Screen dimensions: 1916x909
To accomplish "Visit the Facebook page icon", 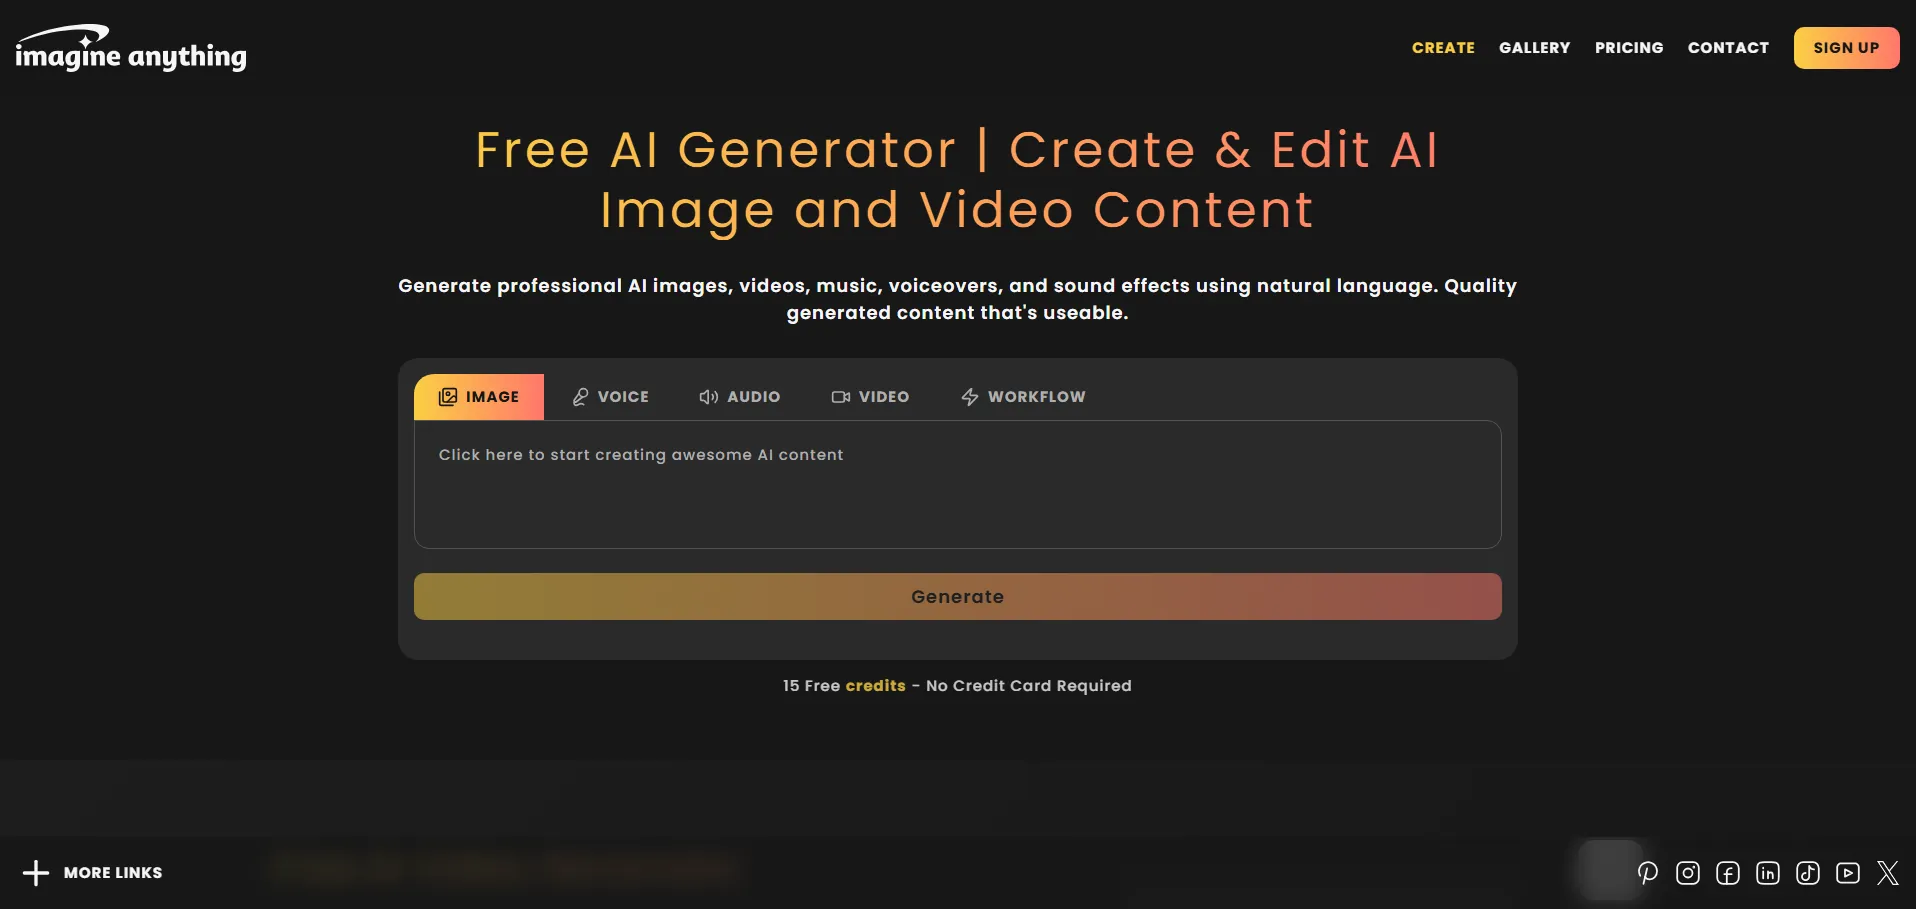I will click(x=1728, y=873).
